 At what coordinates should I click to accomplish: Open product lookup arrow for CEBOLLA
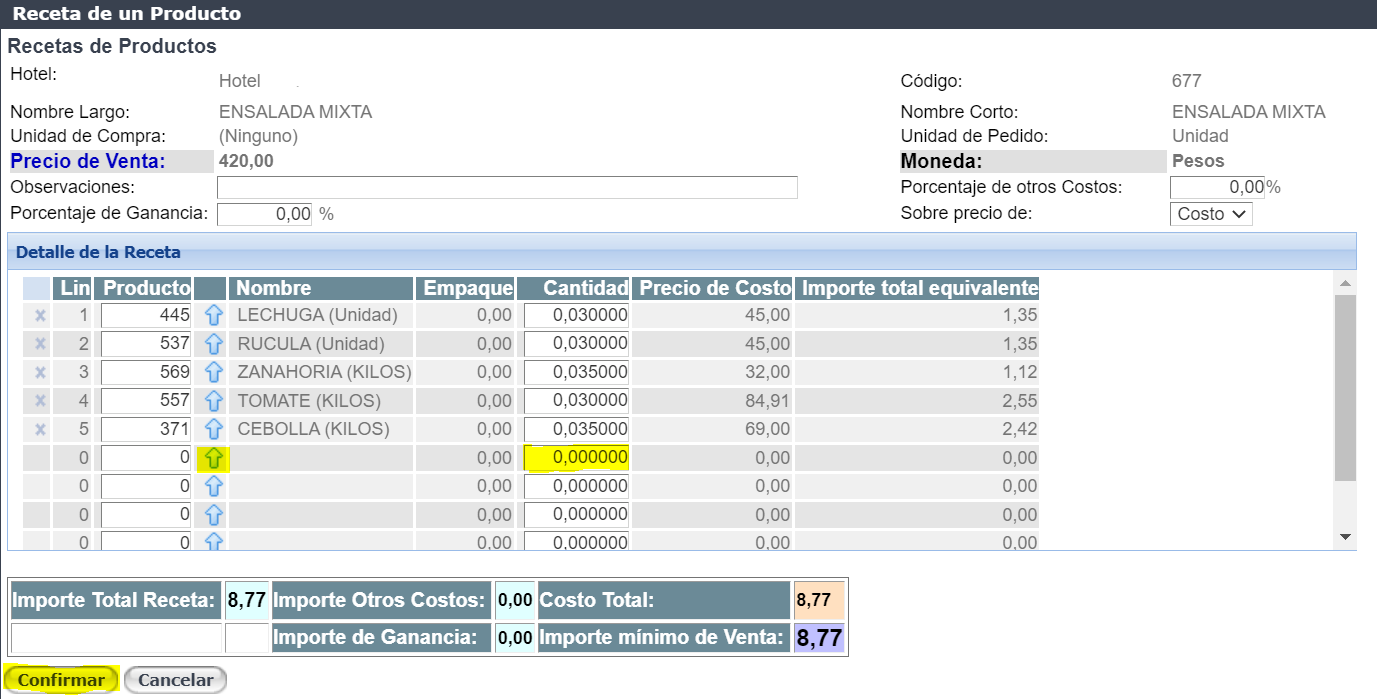click(x=213, y=430)
